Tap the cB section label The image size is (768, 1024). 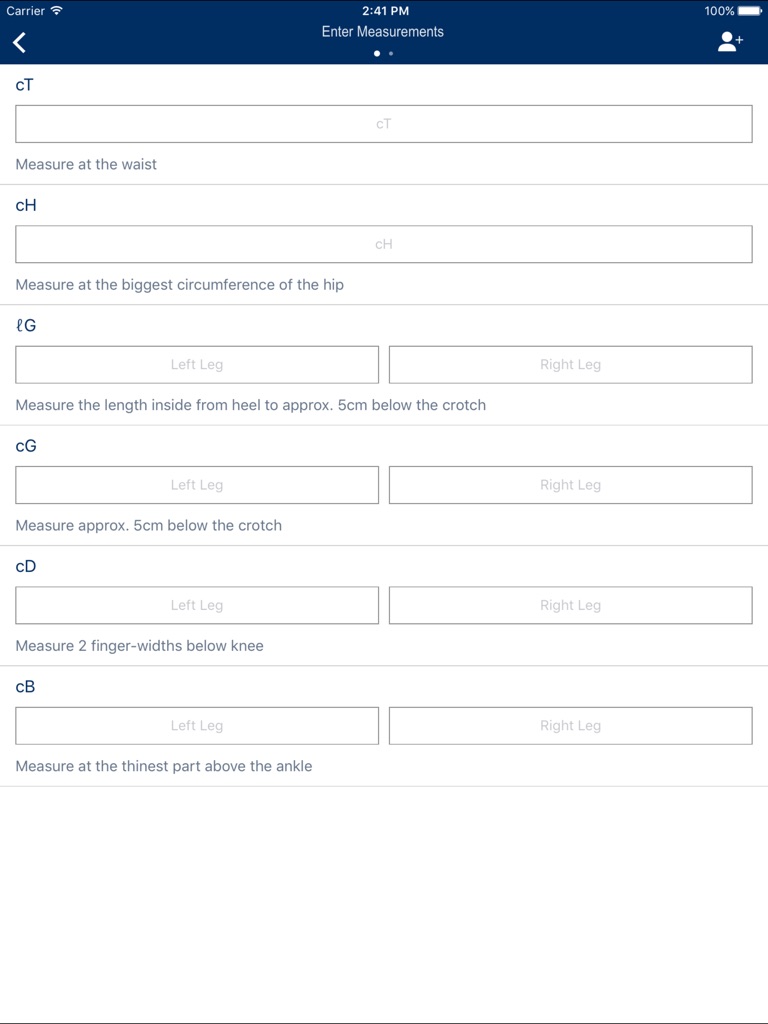(x=25, y=686)
